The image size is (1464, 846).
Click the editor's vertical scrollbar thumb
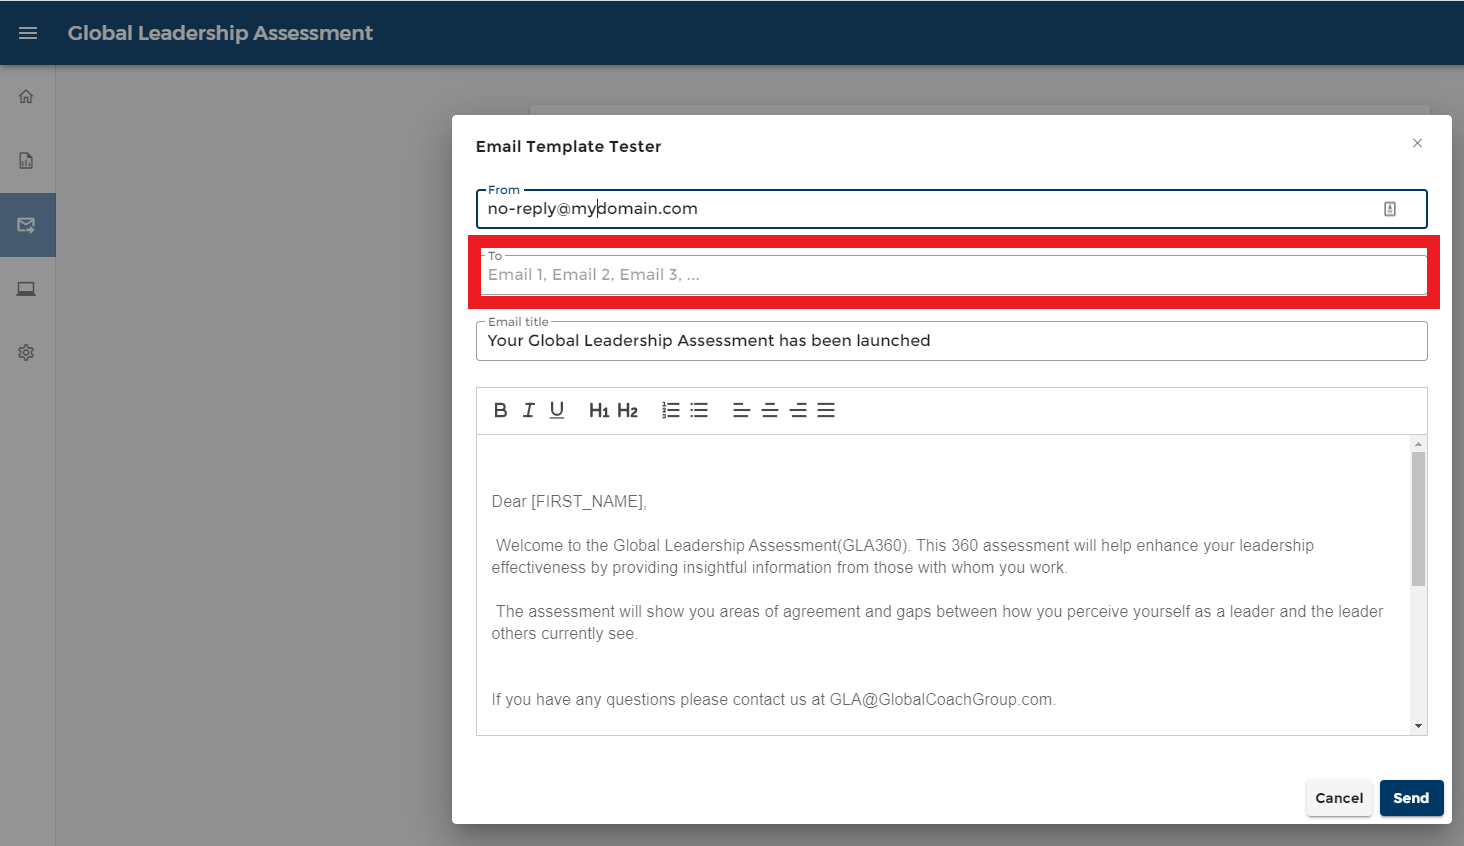[x=1418, y=518]
